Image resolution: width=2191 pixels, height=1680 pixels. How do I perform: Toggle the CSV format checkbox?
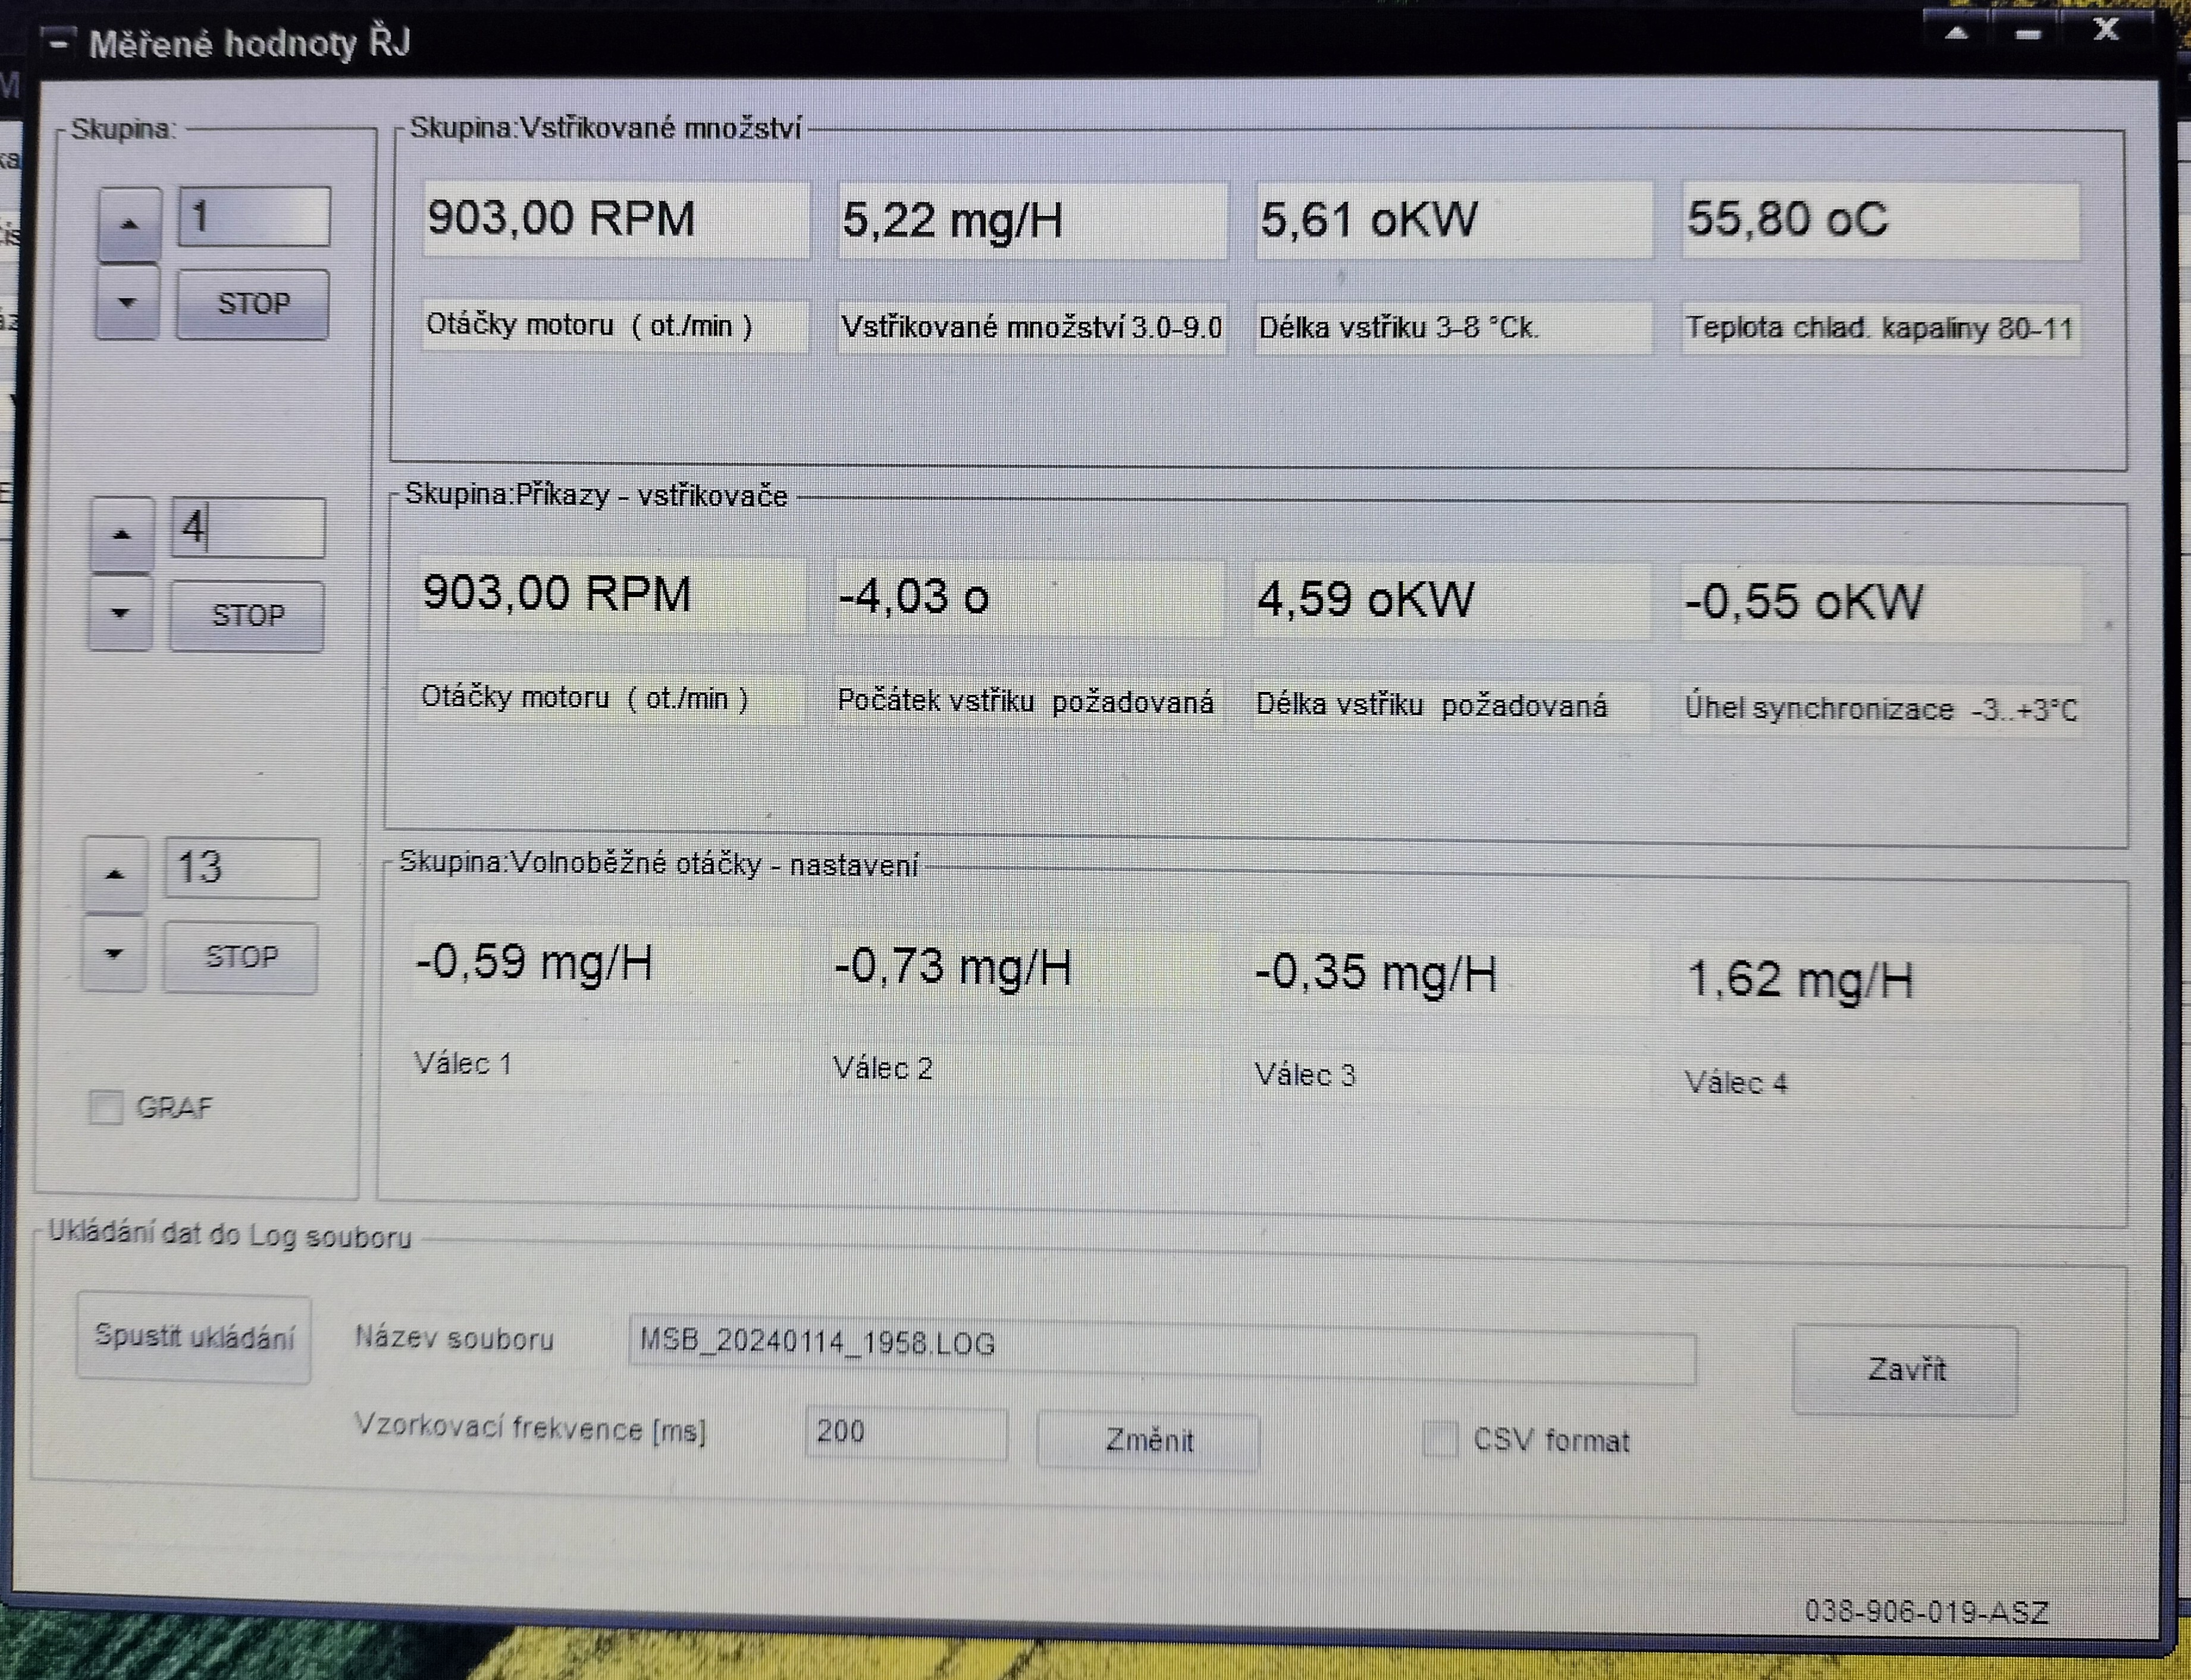point(1440,1439)
